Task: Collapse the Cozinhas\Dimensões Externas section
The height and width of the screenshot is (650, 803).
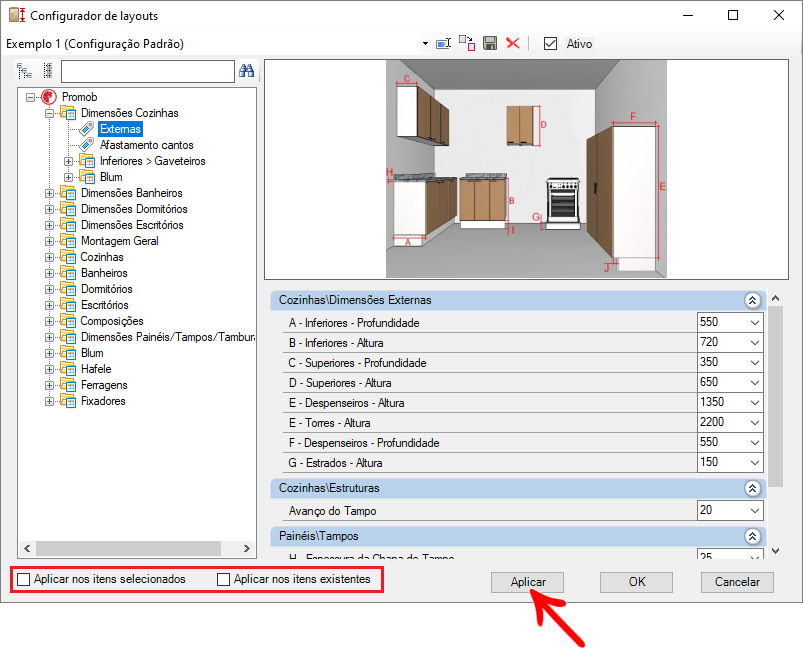Action: [752, 300]
